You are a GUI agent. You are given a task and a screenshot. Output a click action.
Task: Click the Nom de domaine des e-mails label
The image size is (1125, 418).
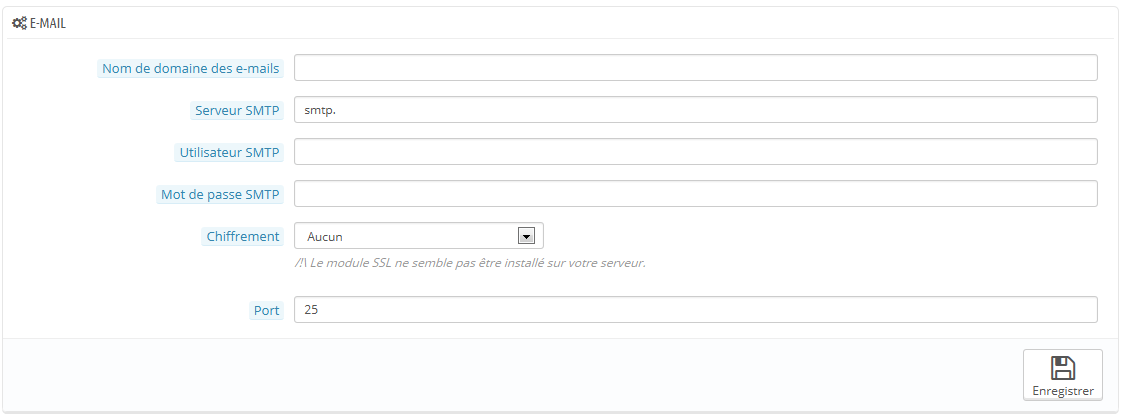tap(191, 69)
